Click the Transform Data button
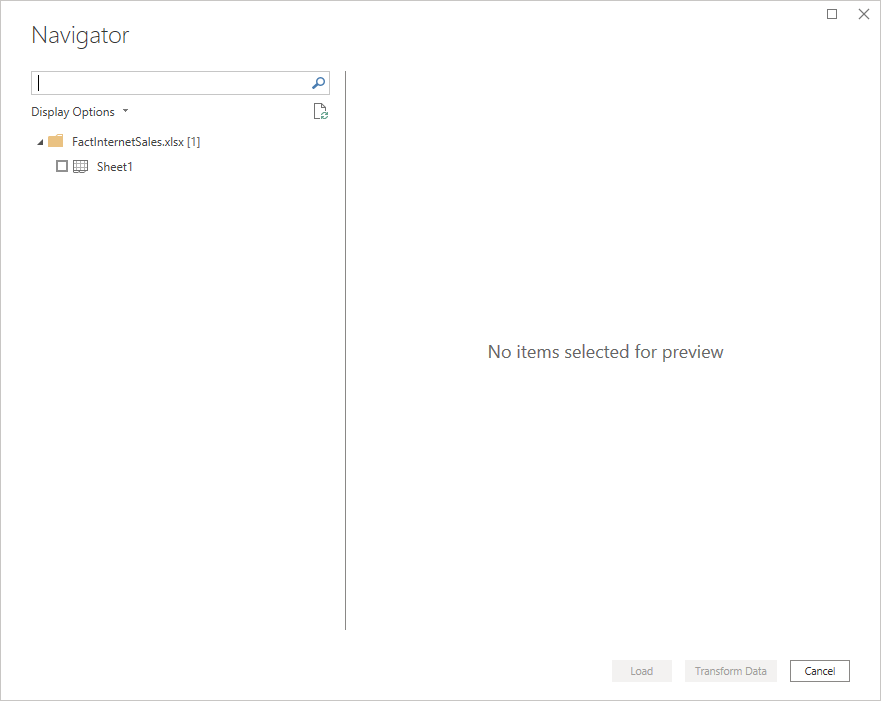This screenshot has width=881, height=701. (730, 670)
